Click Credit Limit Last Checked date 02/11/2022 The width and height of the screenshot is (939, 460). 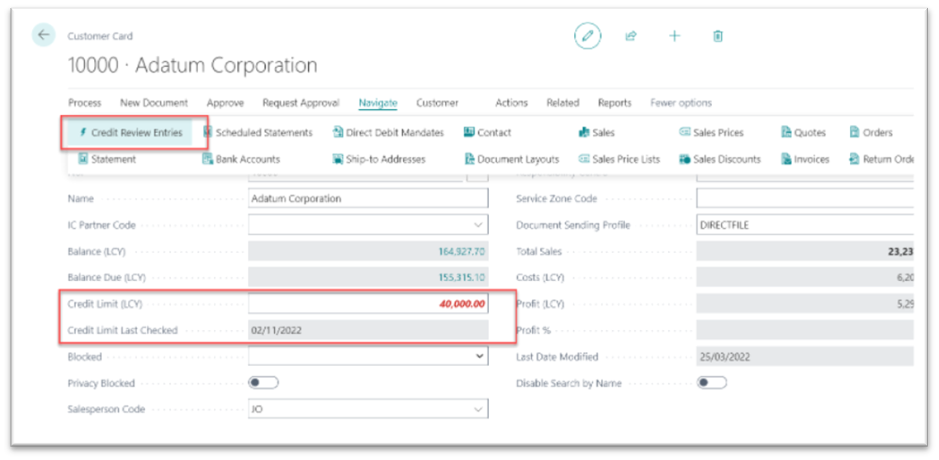click(368, 330)
